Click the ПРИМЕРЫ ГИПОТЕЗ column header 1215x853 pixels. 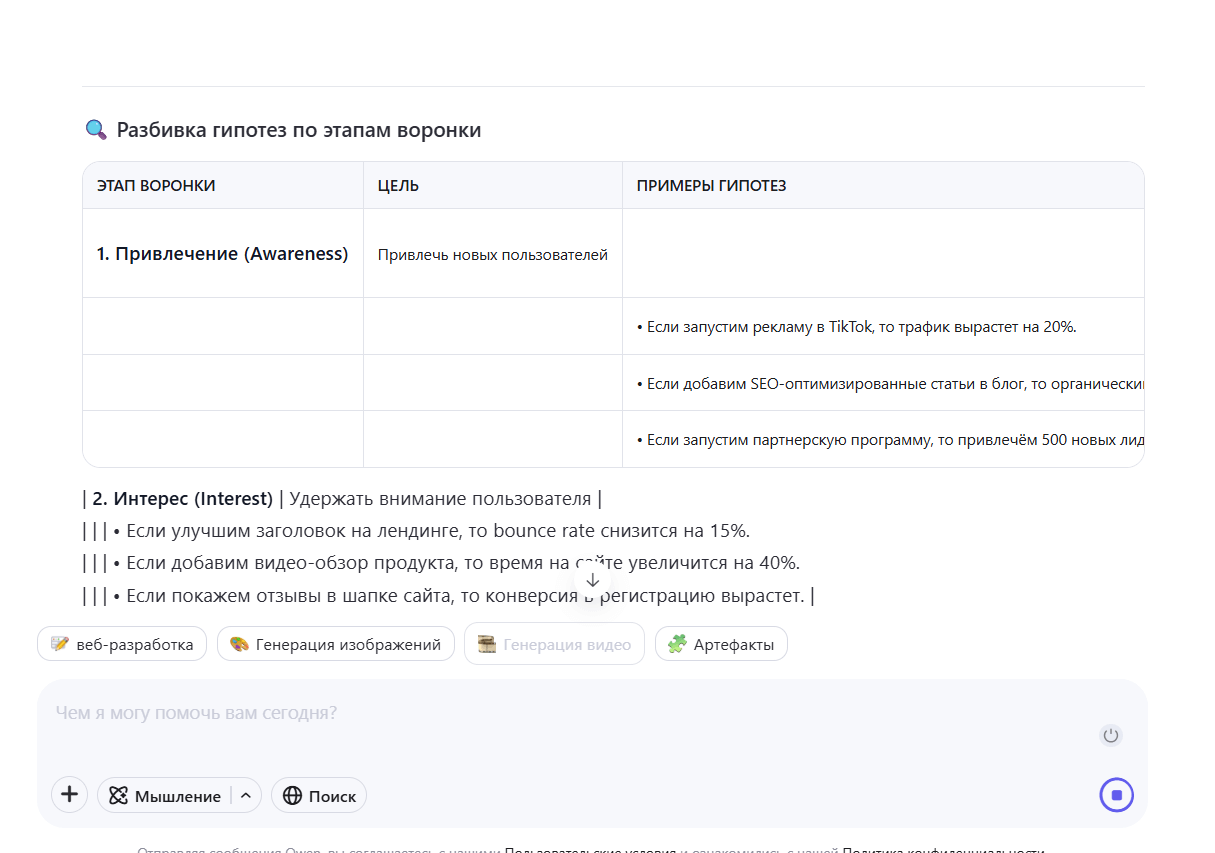coord(711,186)
